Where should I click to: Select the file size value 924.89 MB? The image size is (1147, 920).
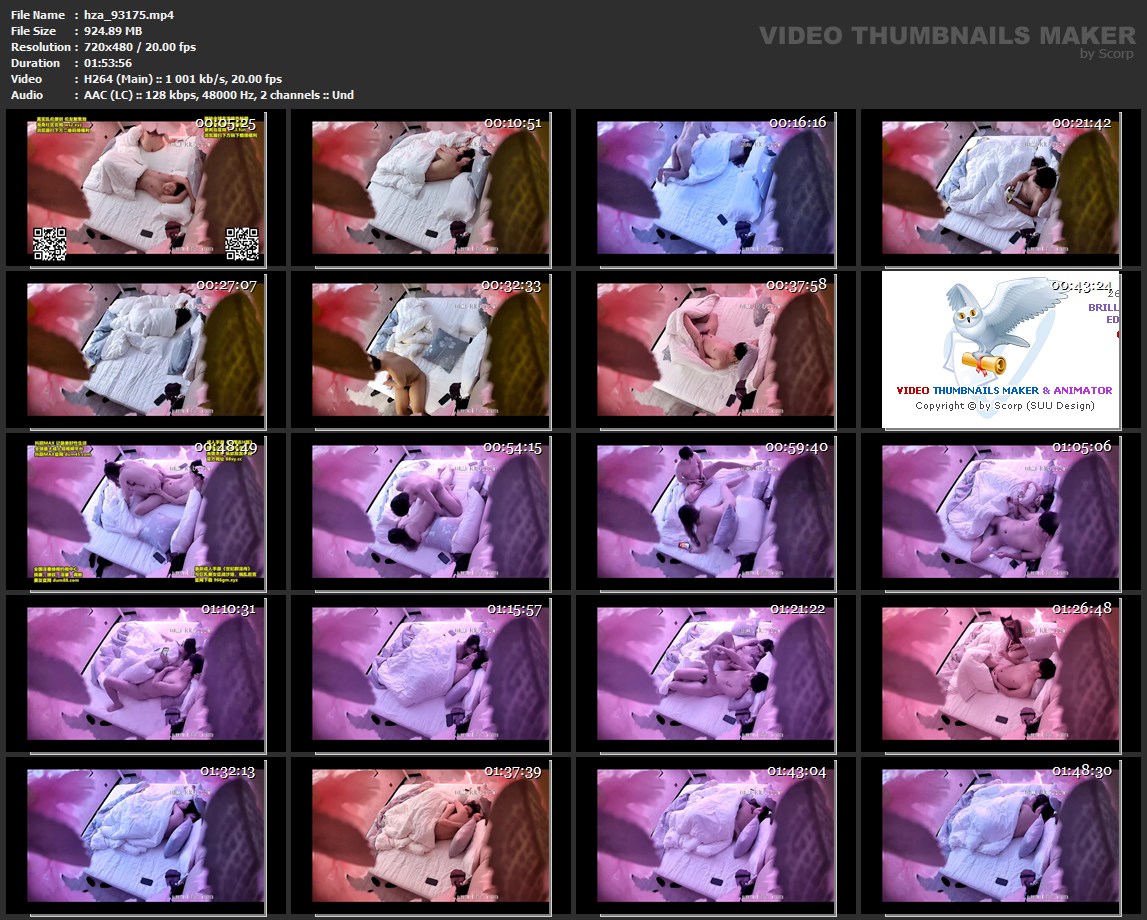tap(113, 31)
